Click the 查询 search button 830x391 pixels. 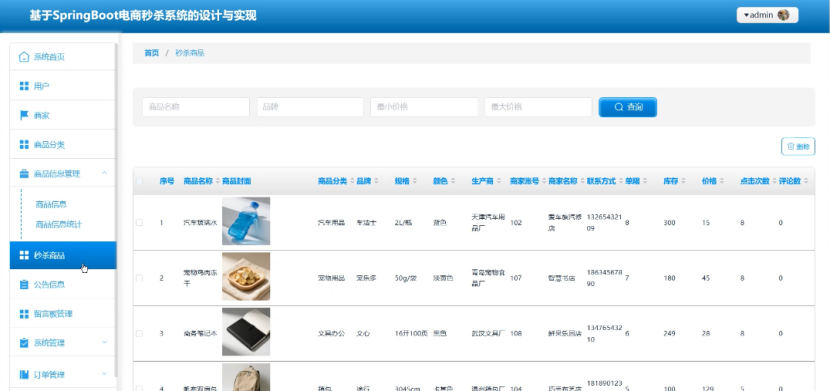628,107
